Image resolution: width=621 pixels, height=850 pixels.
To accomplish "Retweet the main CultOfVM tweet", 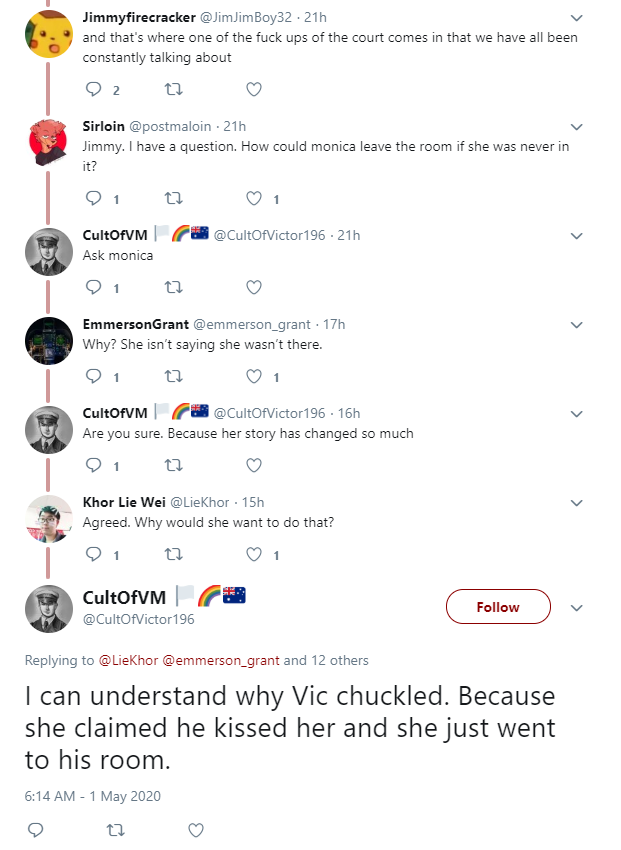I will 115,830.
